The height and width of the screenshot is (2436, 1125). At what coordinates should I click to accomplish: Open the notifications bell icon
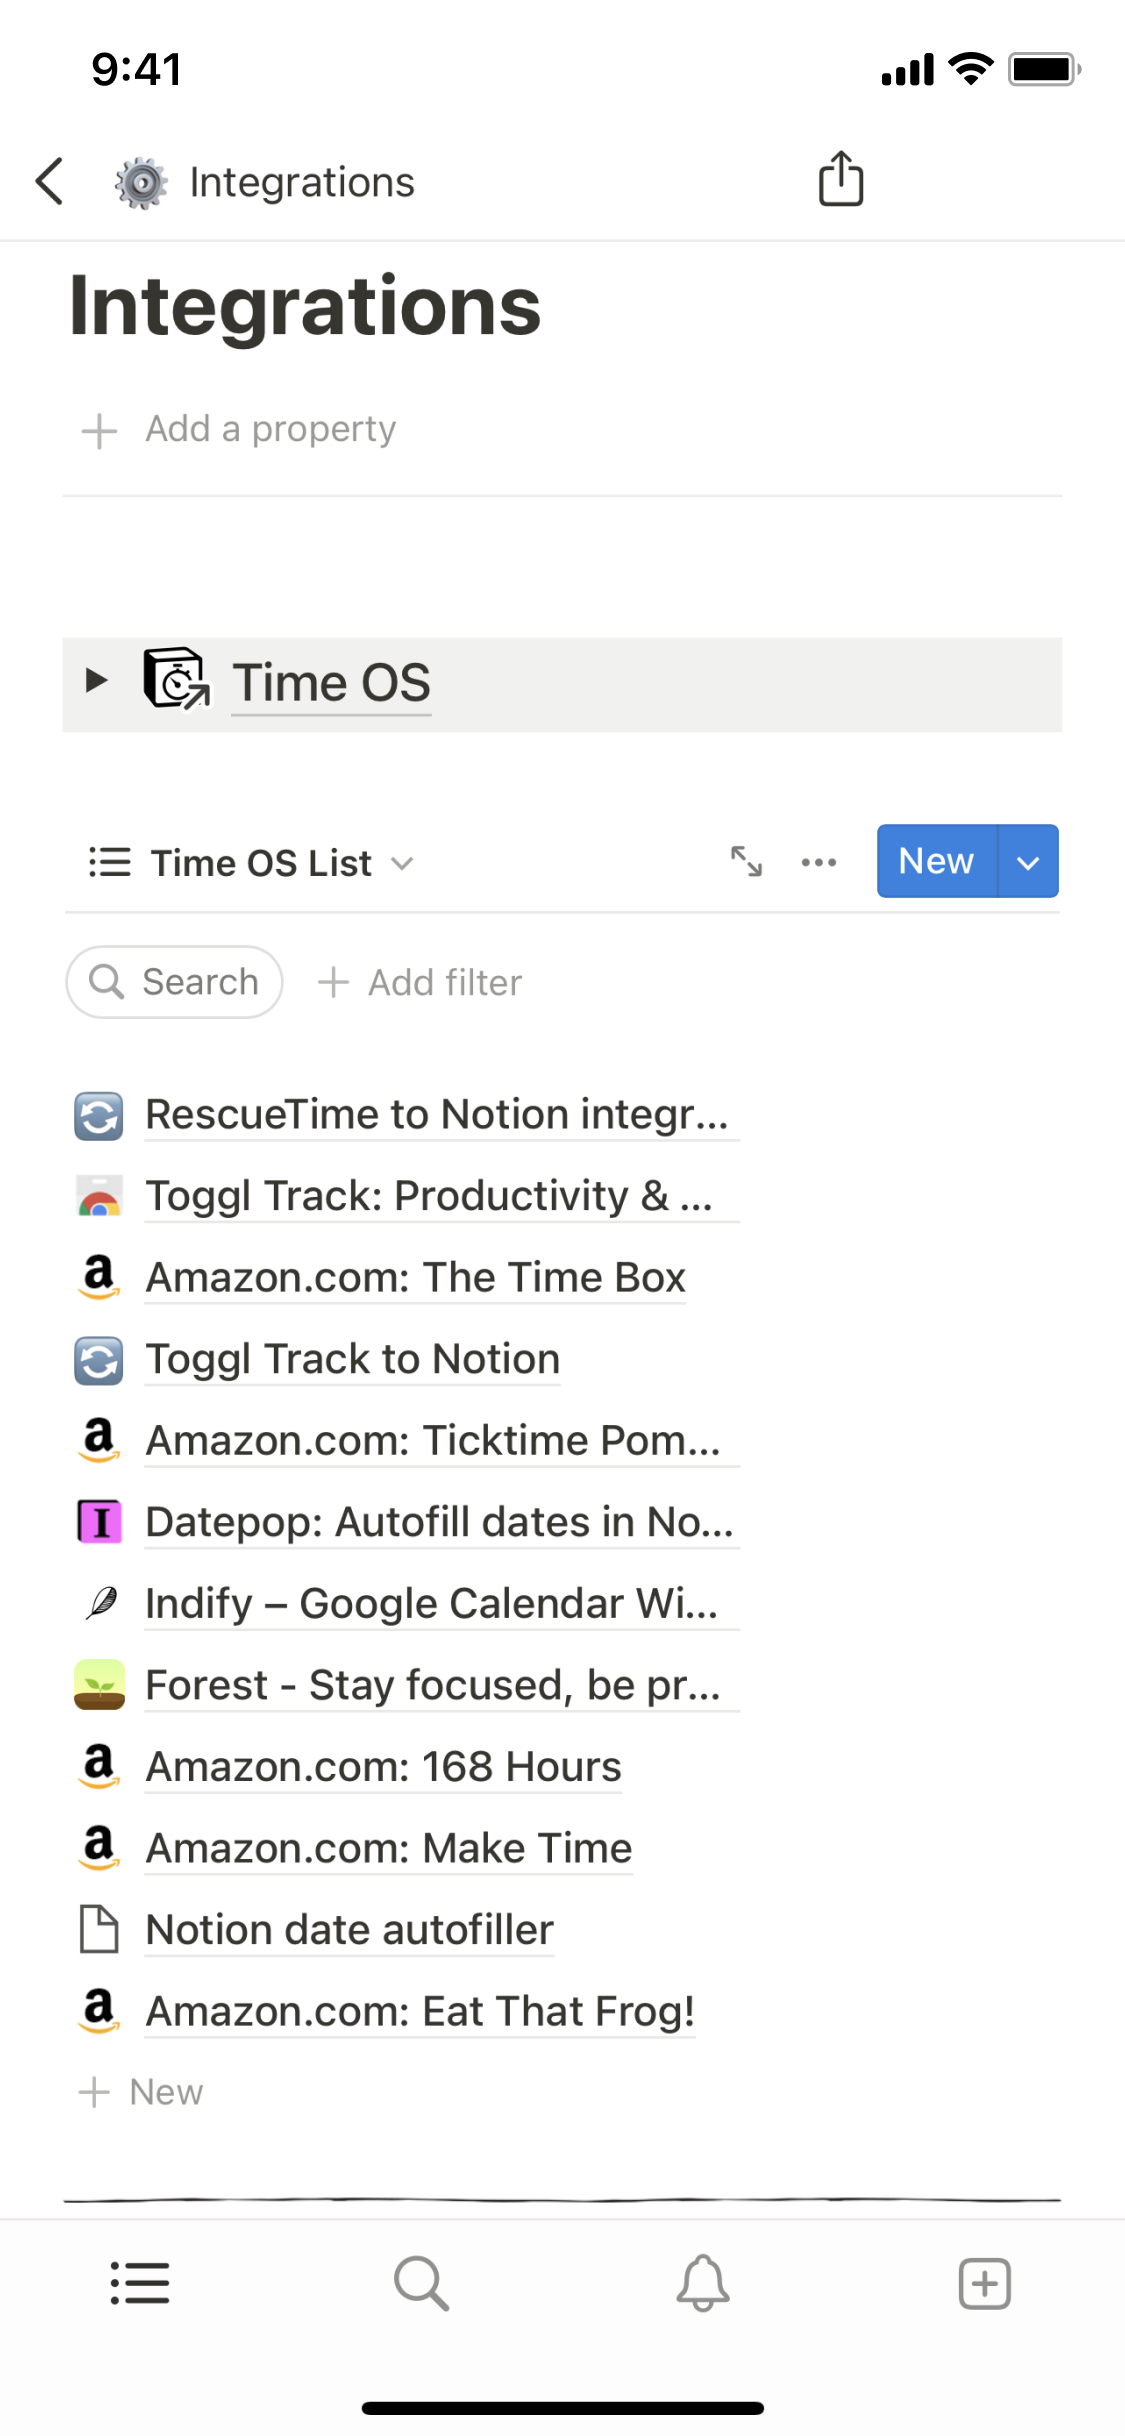pyautogui.click(x=703, y=2283)
